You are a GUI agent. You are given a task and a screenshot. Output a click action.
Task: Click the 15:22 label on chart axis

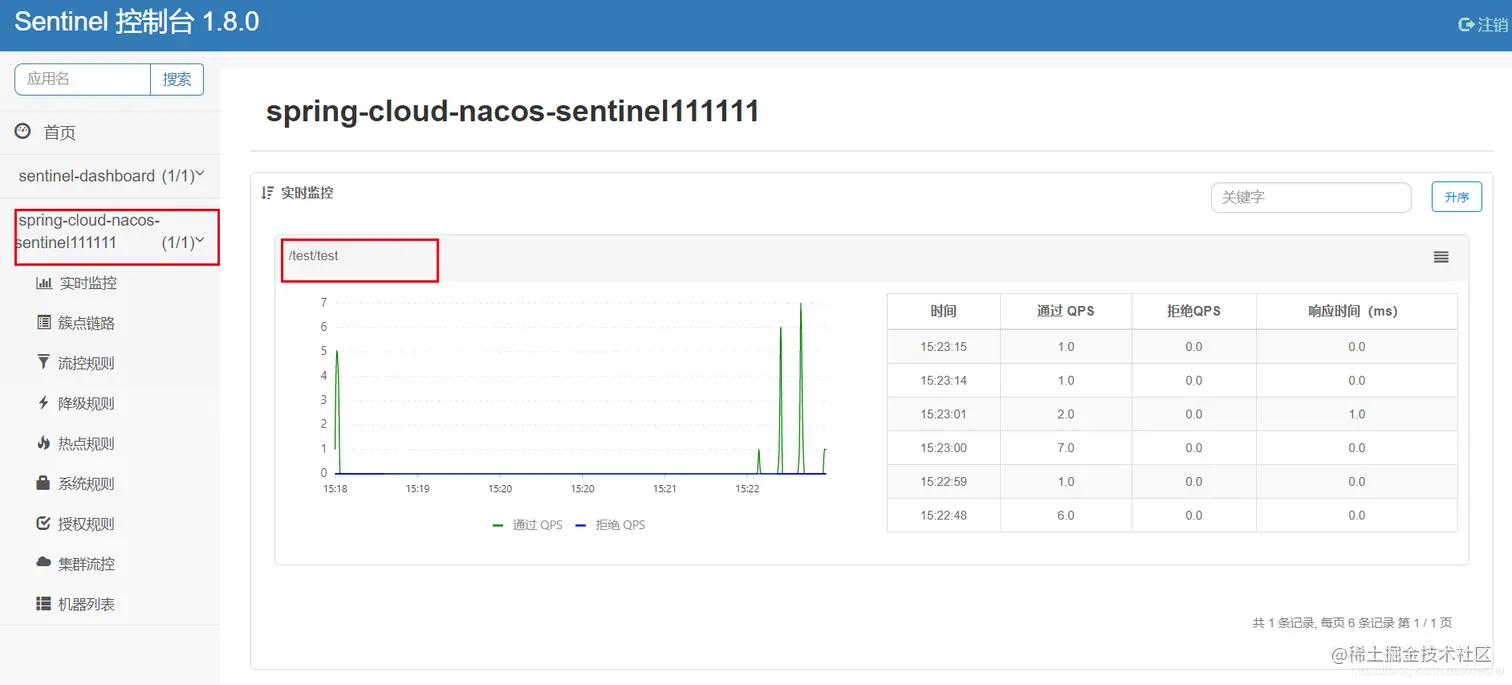(x=748, y=489)
